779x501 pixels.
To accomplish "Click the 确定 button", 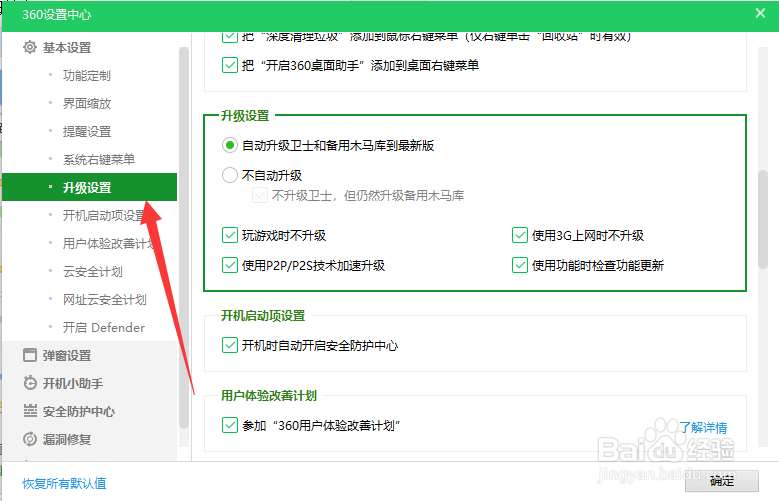I will [722, 481].
